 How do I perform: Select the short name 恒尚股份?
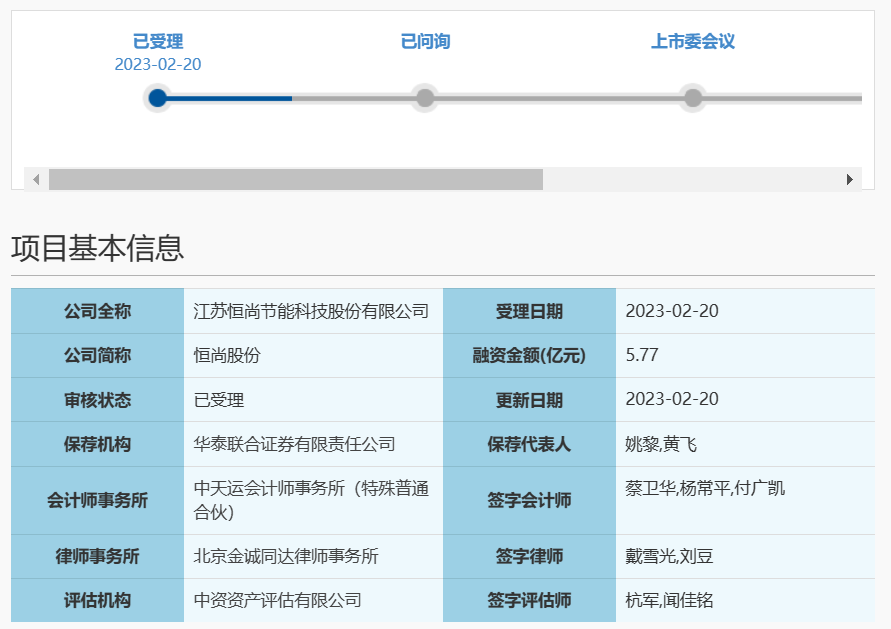tap(227, 355)
